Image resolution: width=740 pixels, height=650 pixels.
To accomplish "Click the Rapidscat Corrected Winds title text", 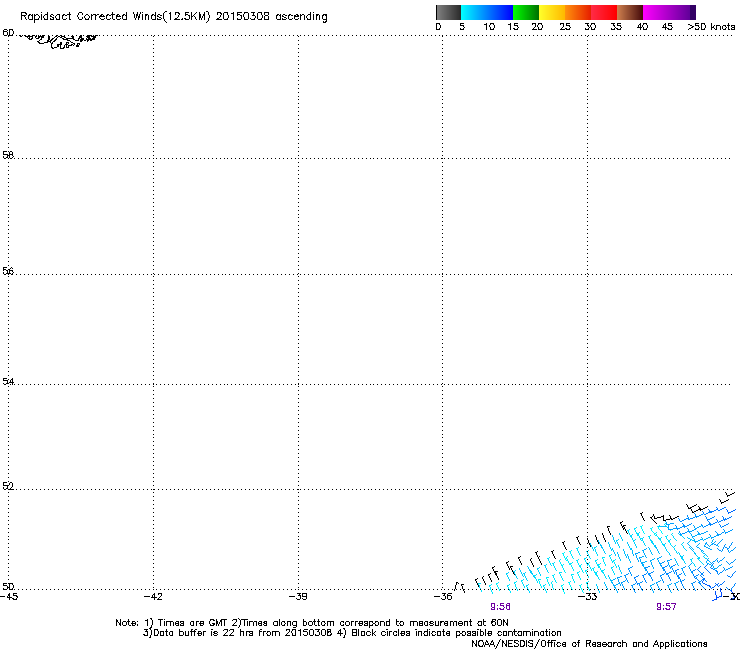I will click(x=174, y=17).
